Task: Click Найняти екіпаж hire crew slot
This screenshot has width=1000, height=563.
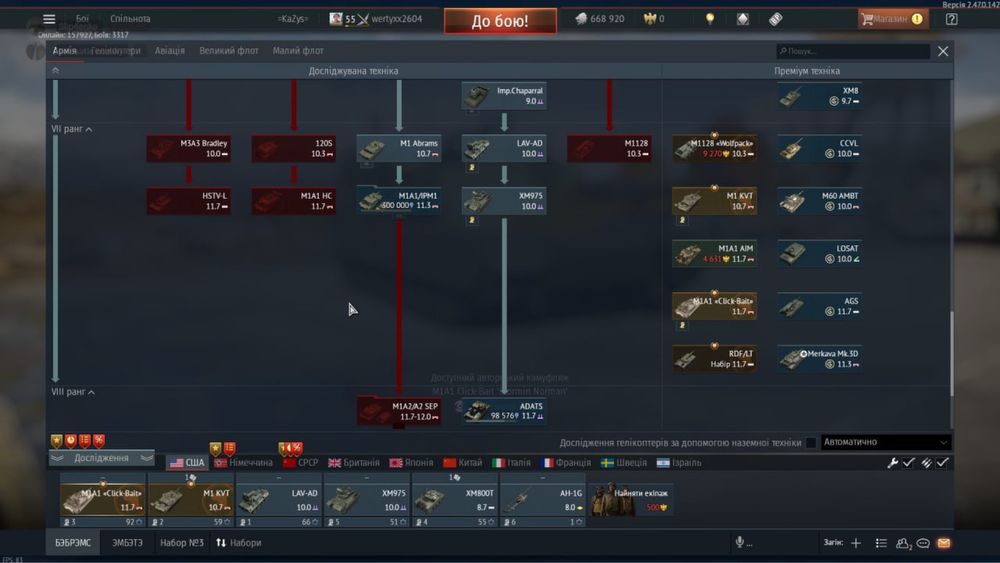Action: pos(630,500)
